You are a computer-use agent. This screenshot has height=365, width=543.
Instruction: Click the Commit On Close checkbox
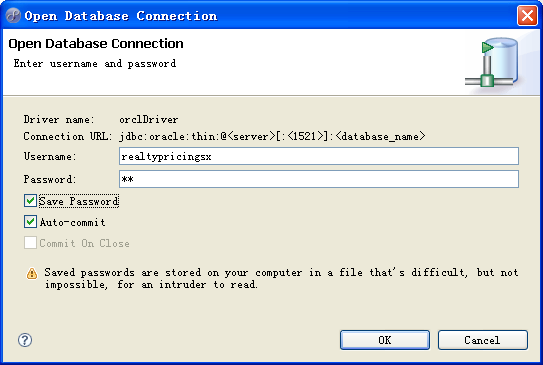tap(30, 243)
